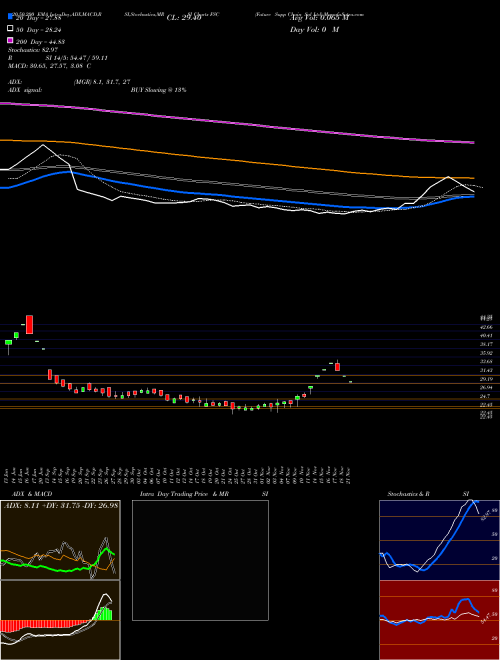The width and height of the screenshot is (500, 660).
Task: Click the '(MGR) 8.1, 31.7, 27' ADX values
Action: point(101,82)
